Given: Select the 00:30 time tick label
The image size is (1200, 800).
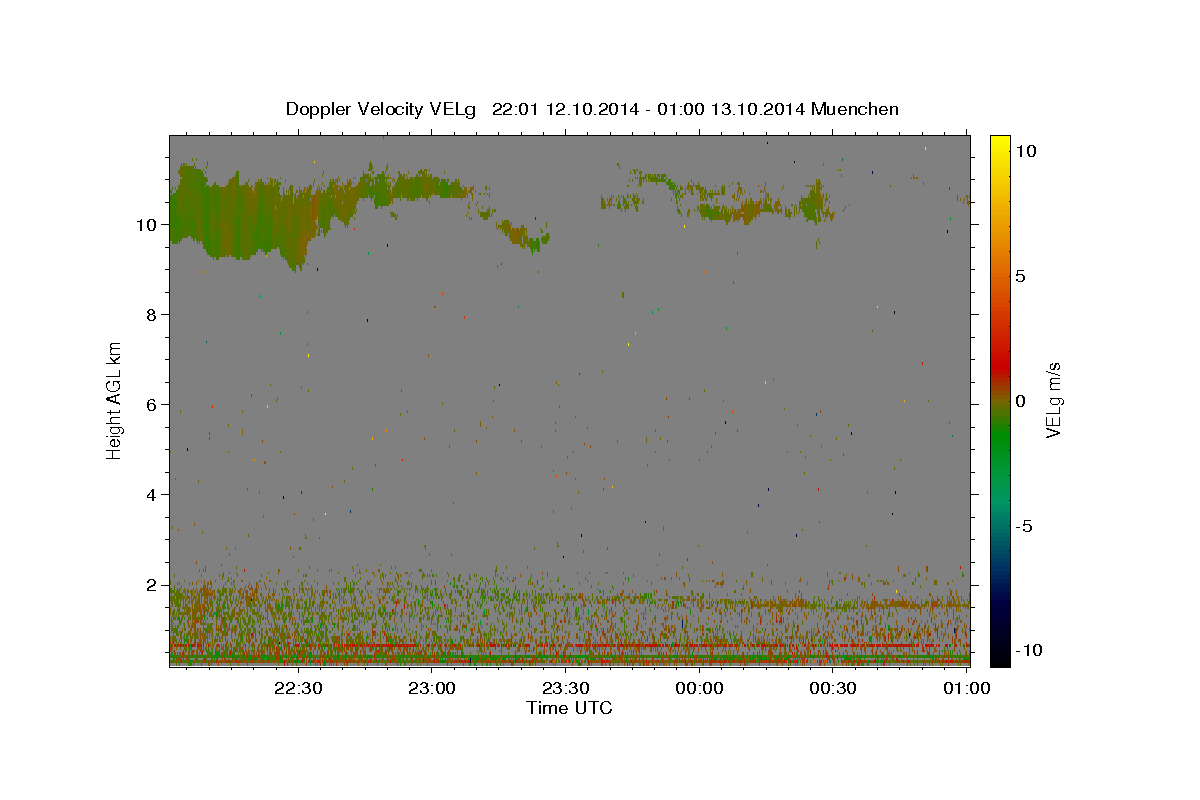Looking at the screenshot, I should click(x=833, y=688).
